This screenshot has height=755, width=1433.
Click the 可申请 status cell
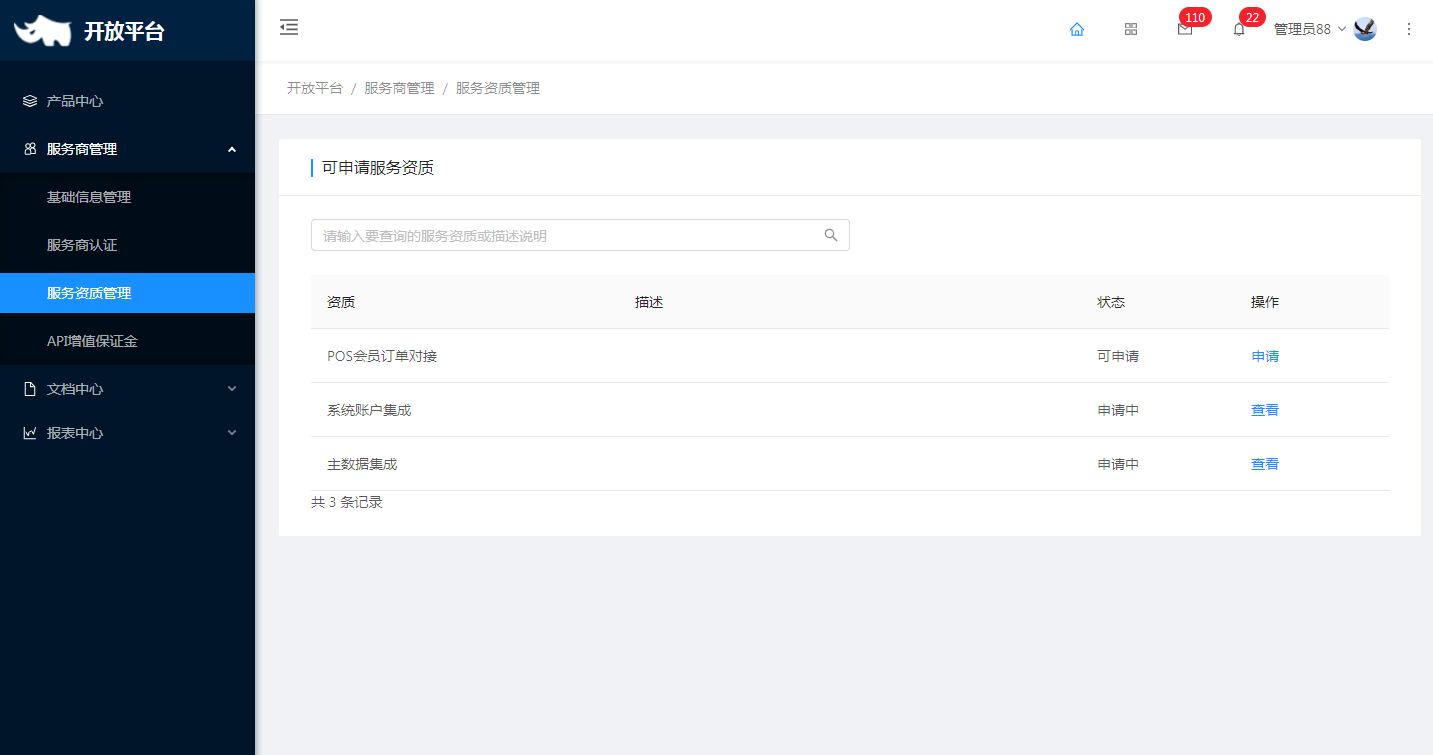click(x=1118, y=356)
